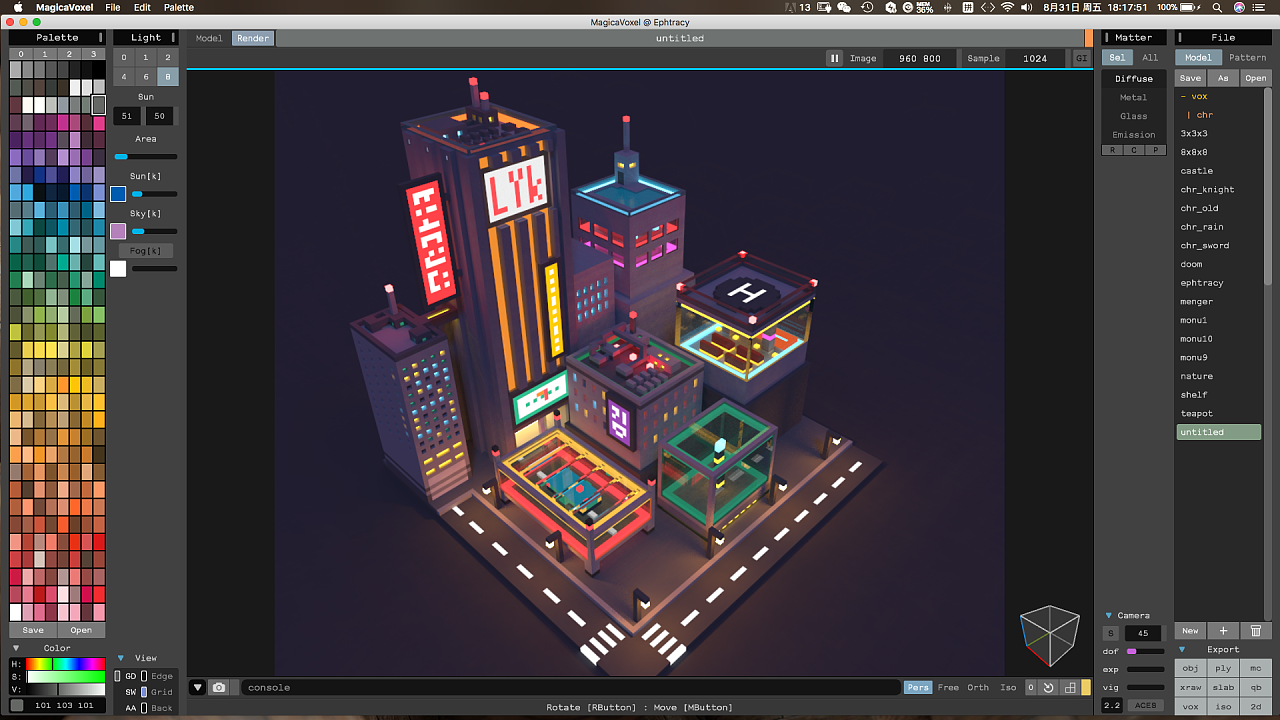Click the 3D orientation cube gizmo
This screenshot has height=720, width=1280.
pos(1049,635)
